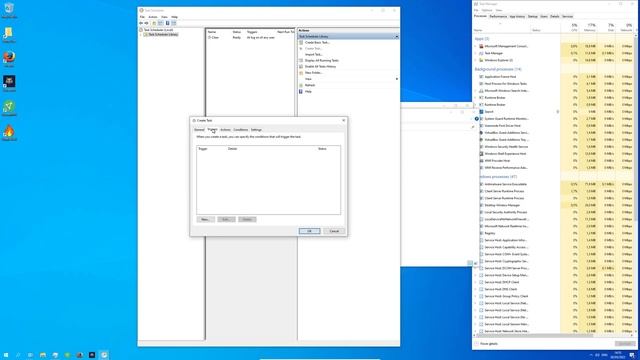Click the Status column header in Triggers list
640x360 pixels.
coord(322,149)
